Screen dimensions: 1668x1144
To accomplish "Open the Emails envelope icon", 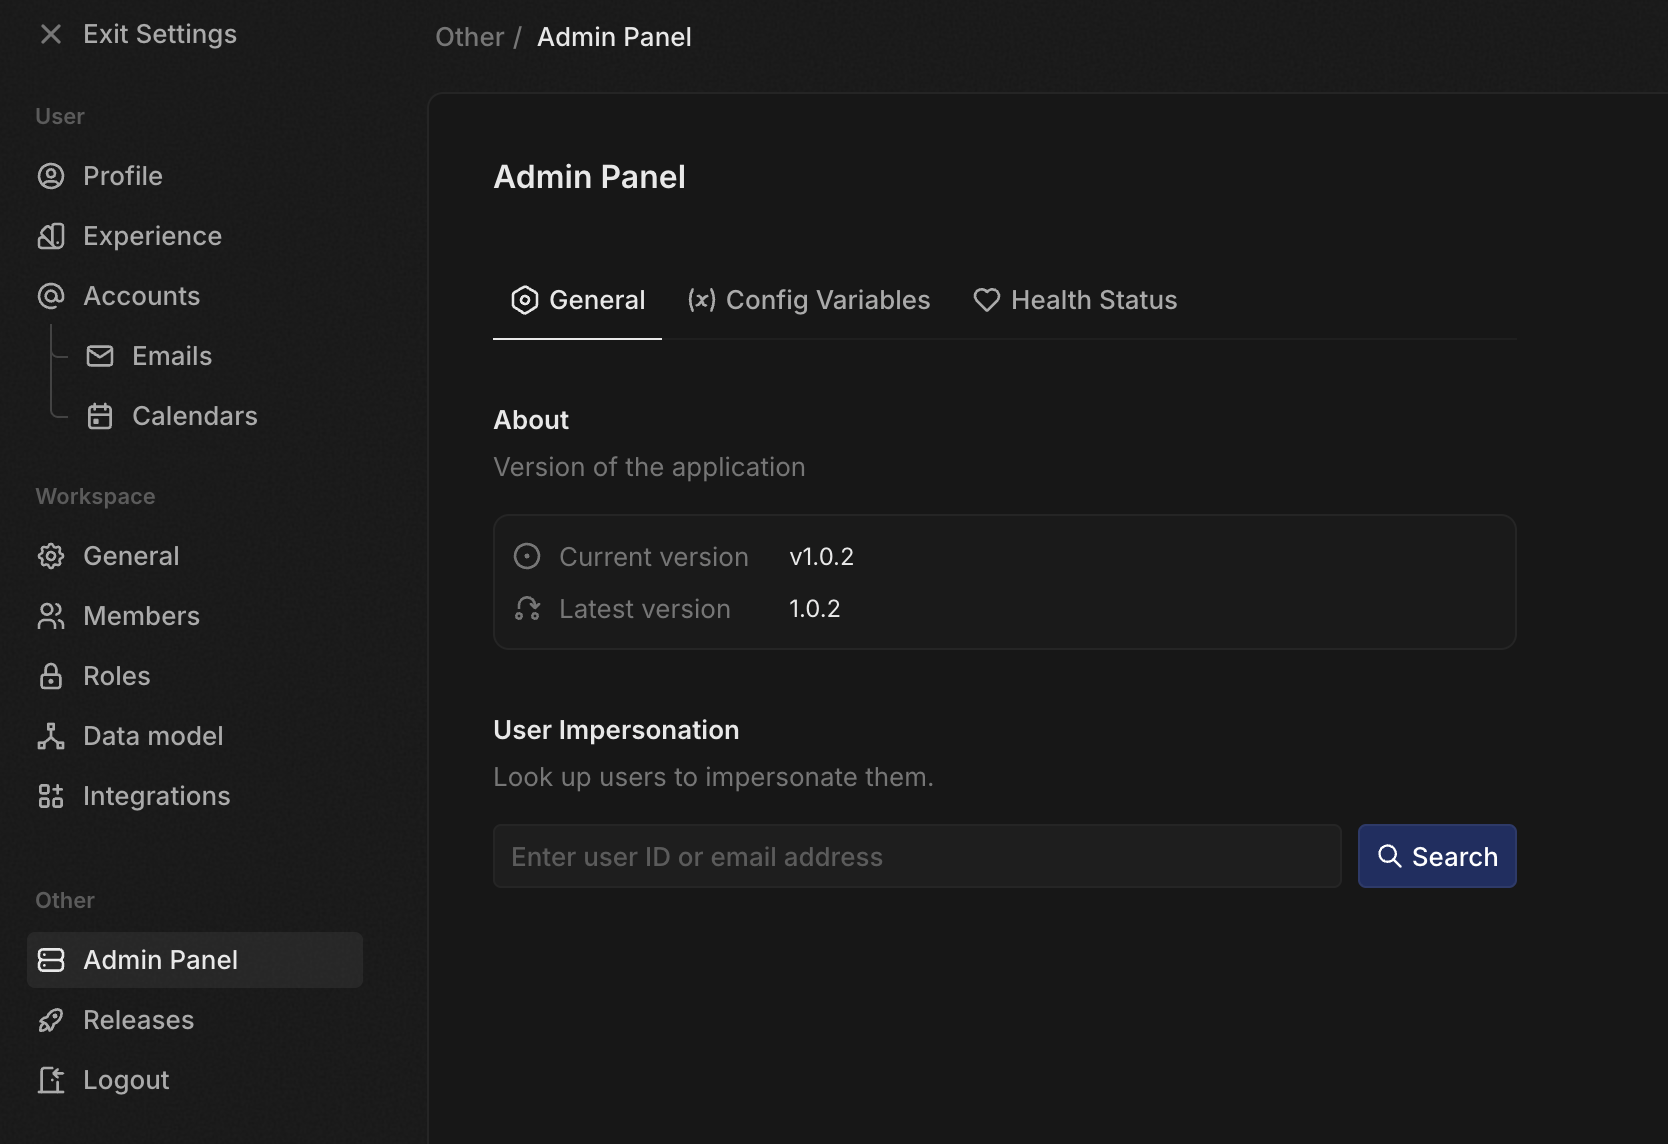I will coord(100,357).
